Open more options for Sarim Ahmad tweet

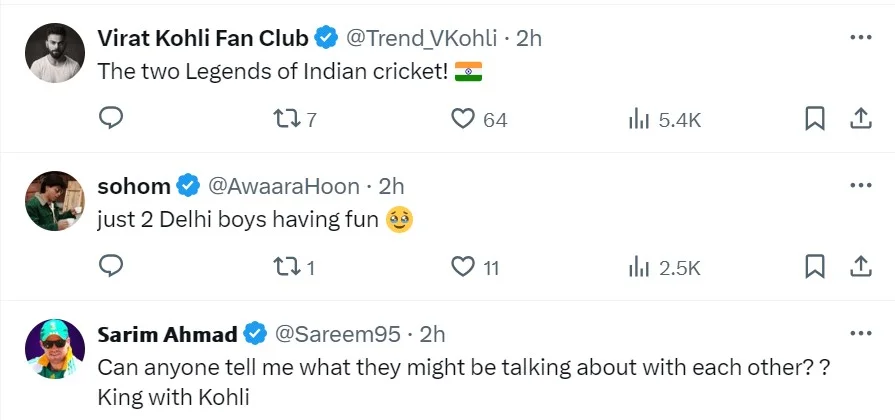859,332
